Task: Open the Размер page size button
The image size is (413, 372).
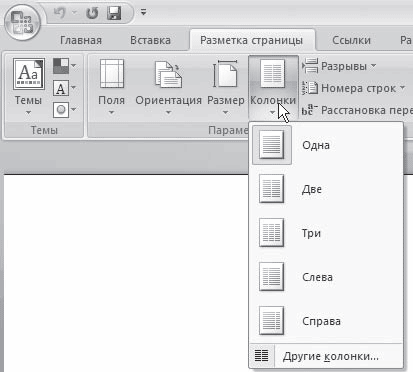Action: (x=226, y=87)
